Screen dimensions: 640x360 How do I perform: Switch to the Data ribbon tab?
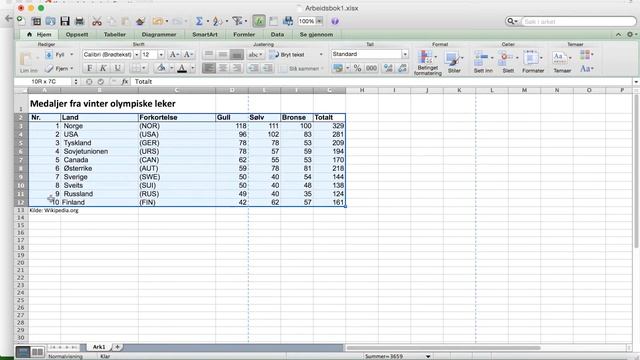tap(277, 35)
